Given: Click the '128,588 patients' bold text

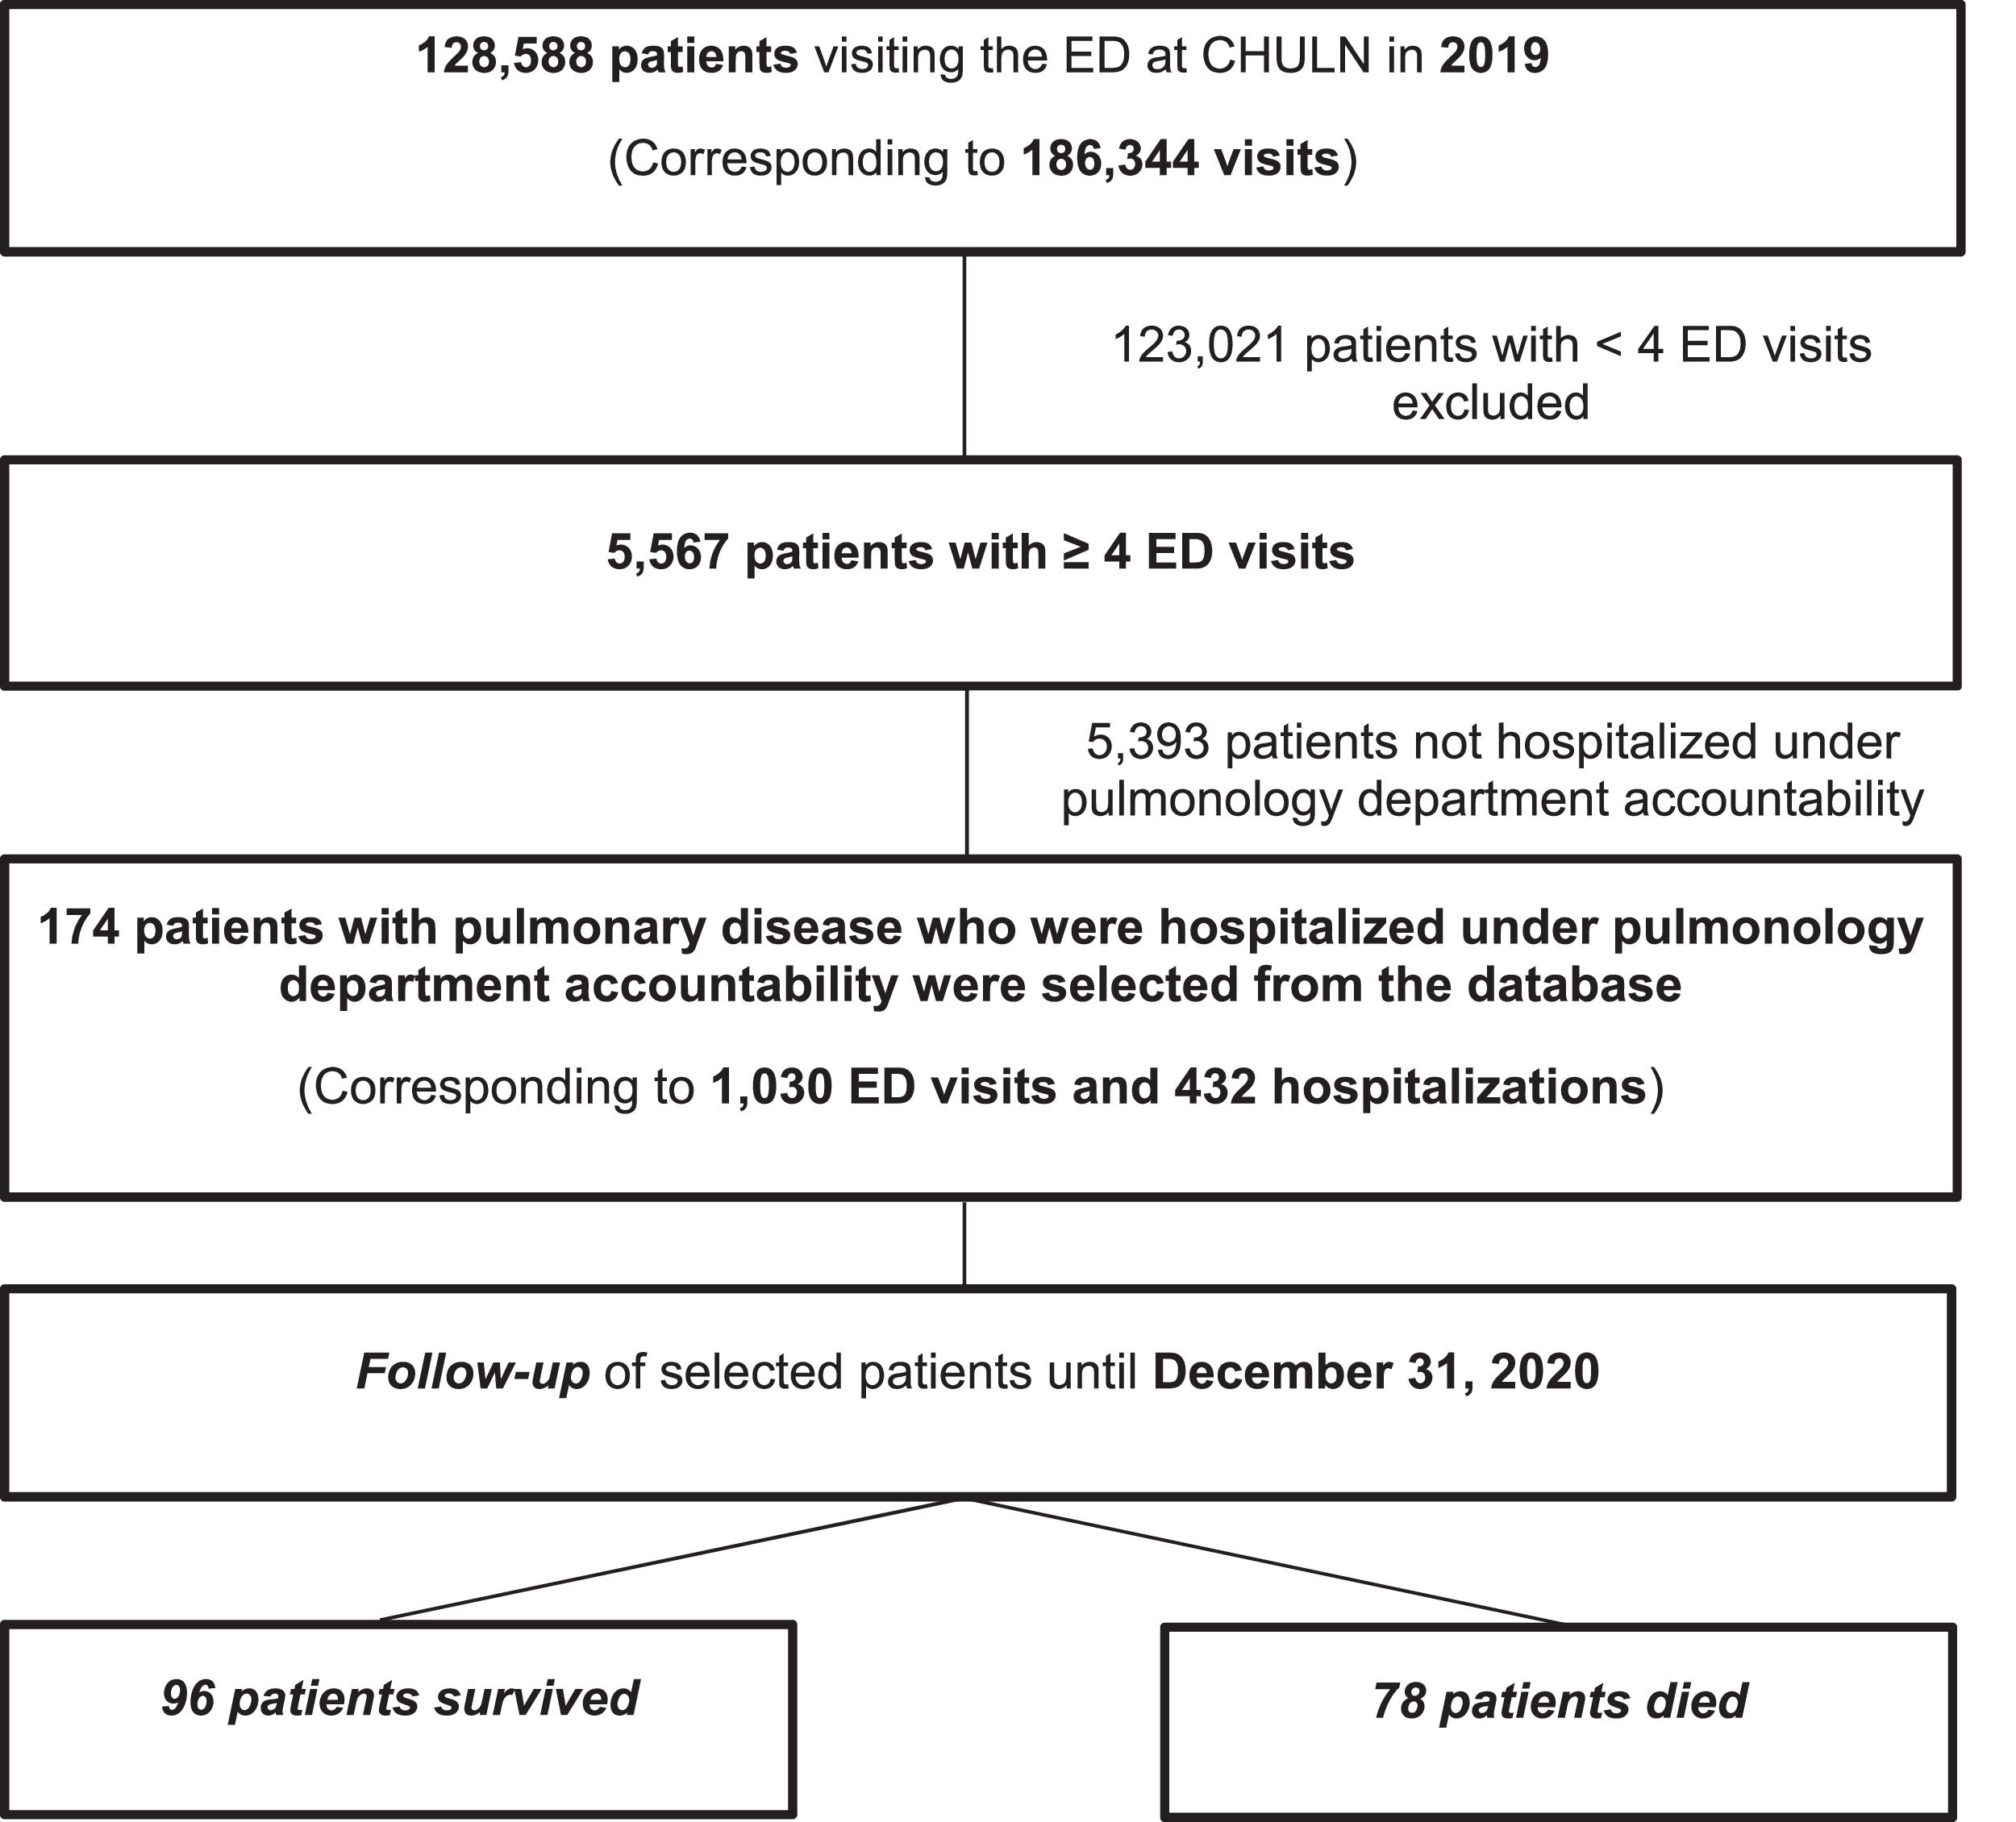Looking at the screenshot, I should [x=607, y=56].
